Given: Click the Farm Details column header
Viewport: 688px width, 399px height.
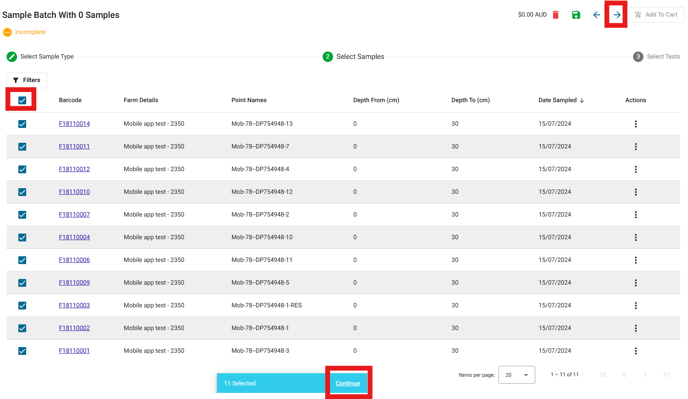Looking at the screenshot, I should click(141, 100).
